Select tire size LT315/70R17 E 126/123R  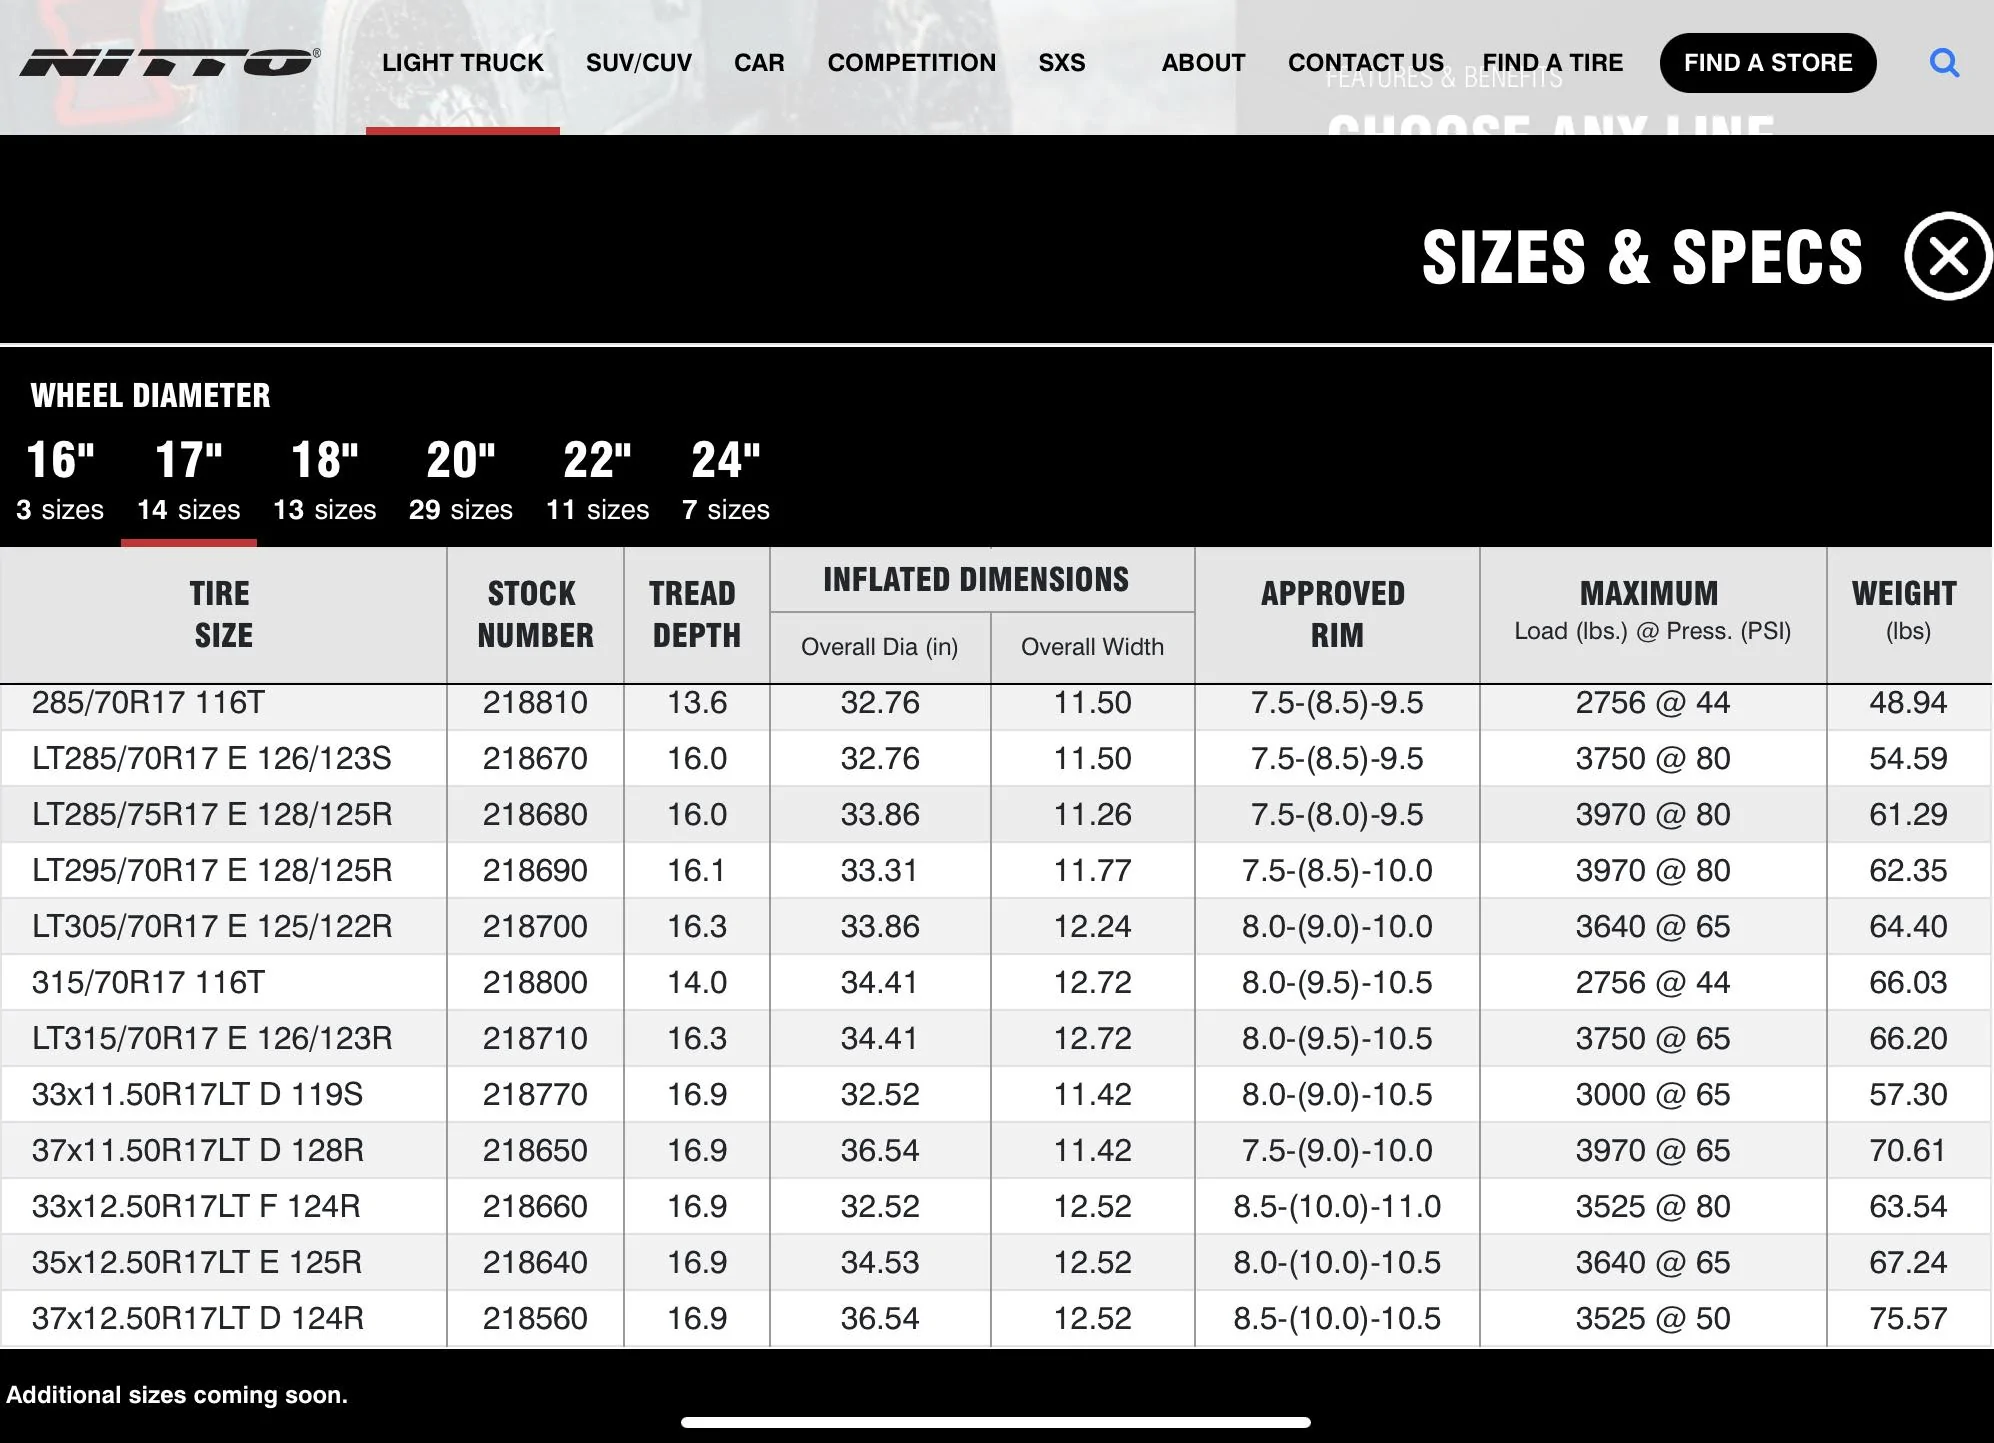[212, 1039]
